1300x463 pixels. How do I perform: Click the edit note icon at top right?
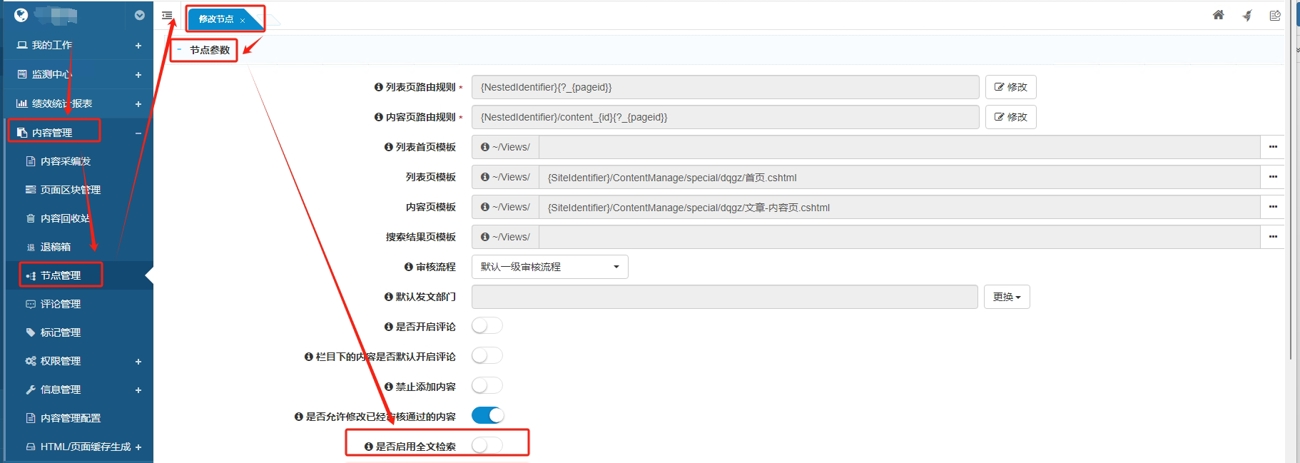tap(1275, 15)
